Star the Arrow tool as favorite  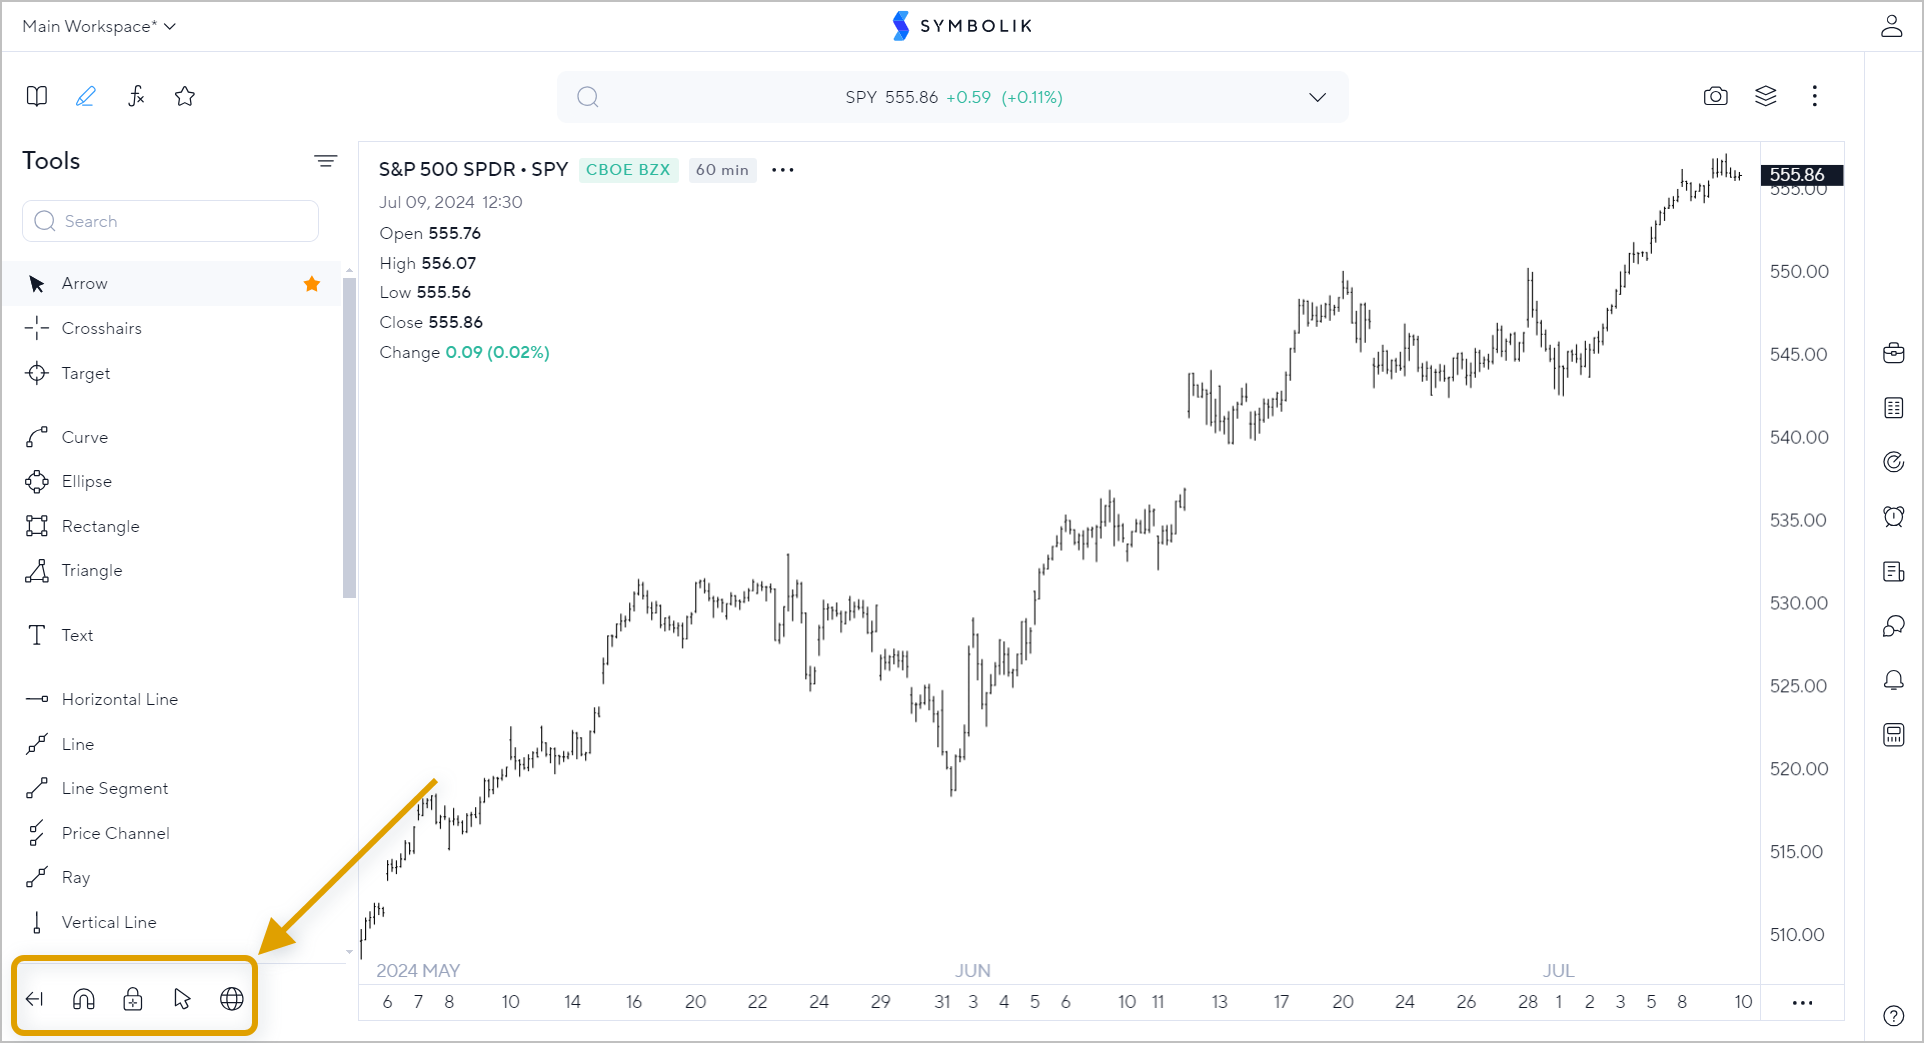coord(311,284)
